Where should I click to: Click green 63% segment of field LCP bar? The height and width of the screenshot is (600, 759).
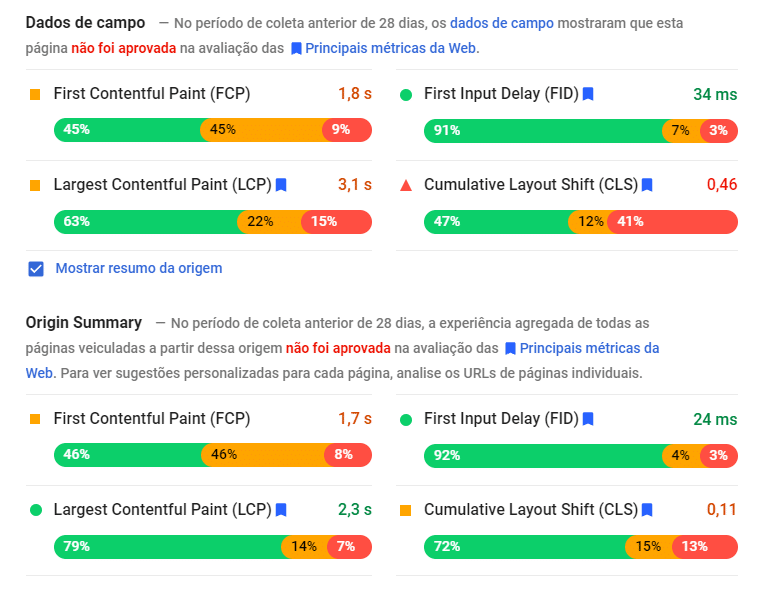coord(144,221)
